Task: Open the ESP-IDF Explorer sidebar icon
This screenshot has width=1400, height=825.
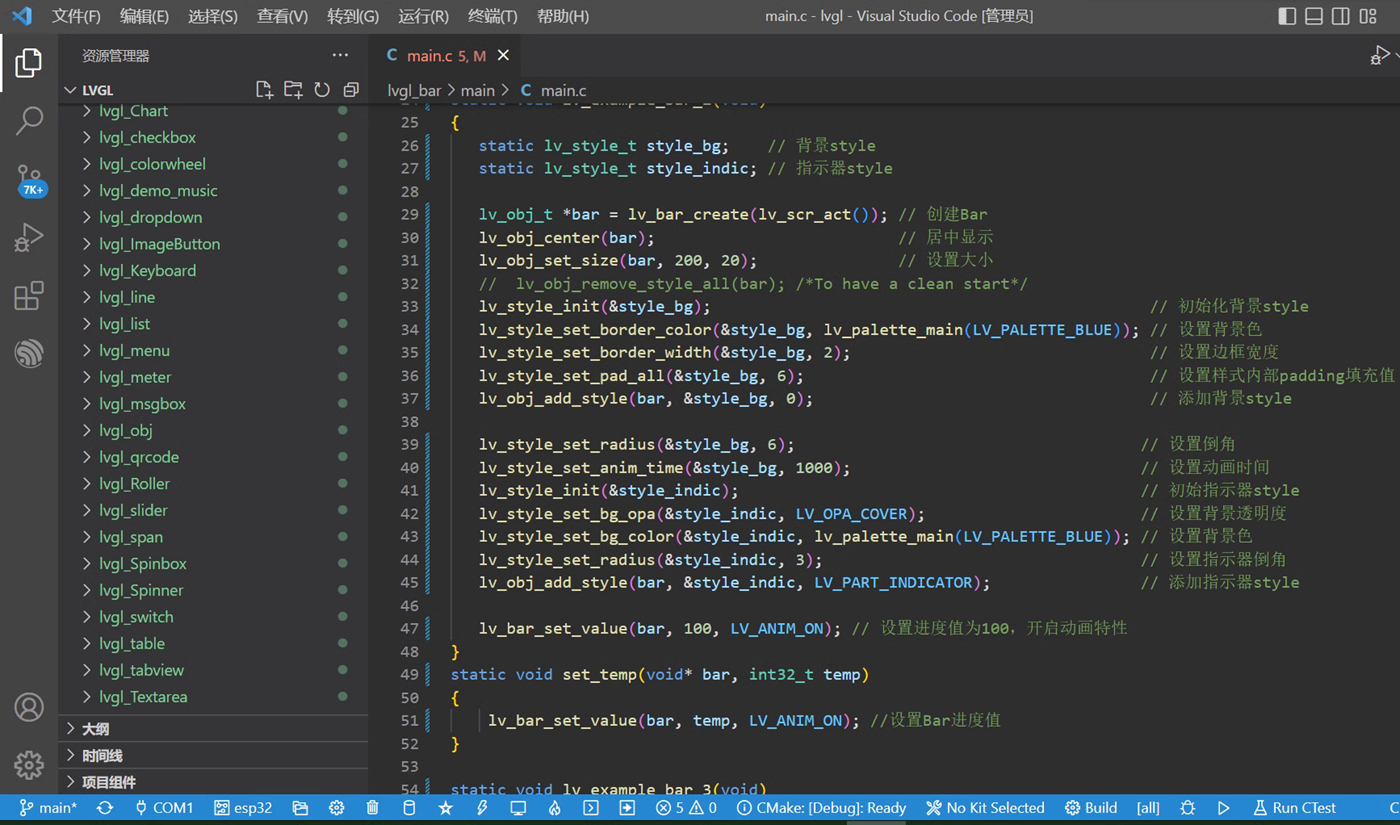Action: (29, 353)
